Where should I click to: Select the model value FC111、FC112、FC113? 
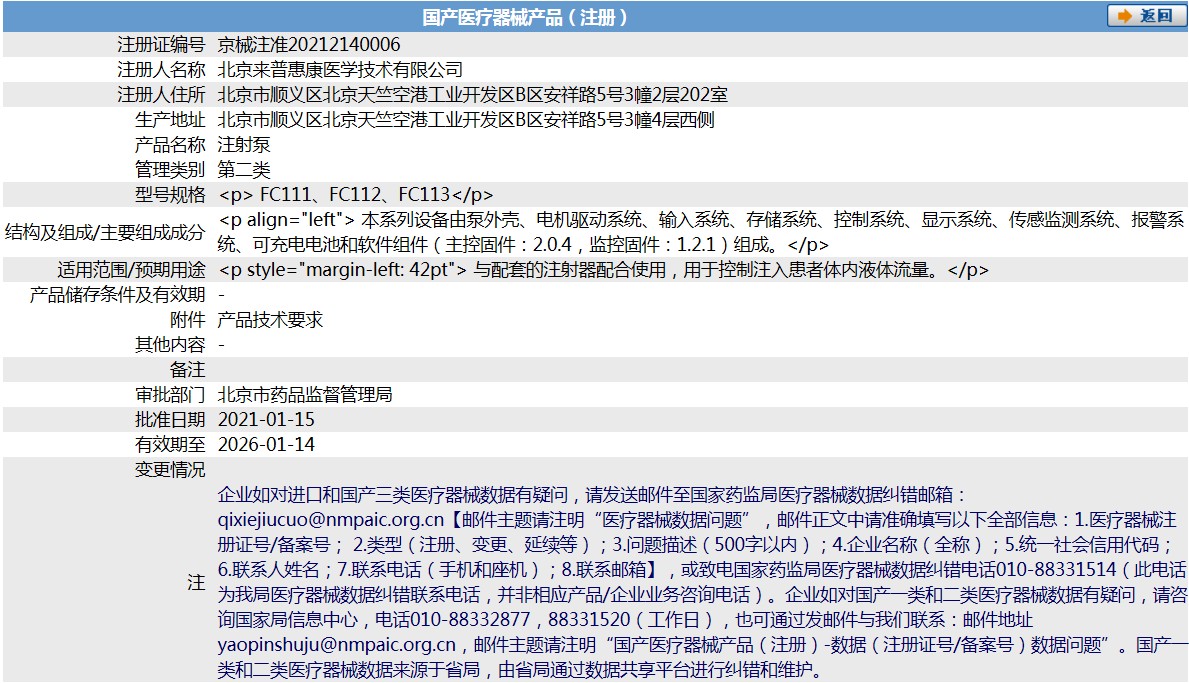355,195
